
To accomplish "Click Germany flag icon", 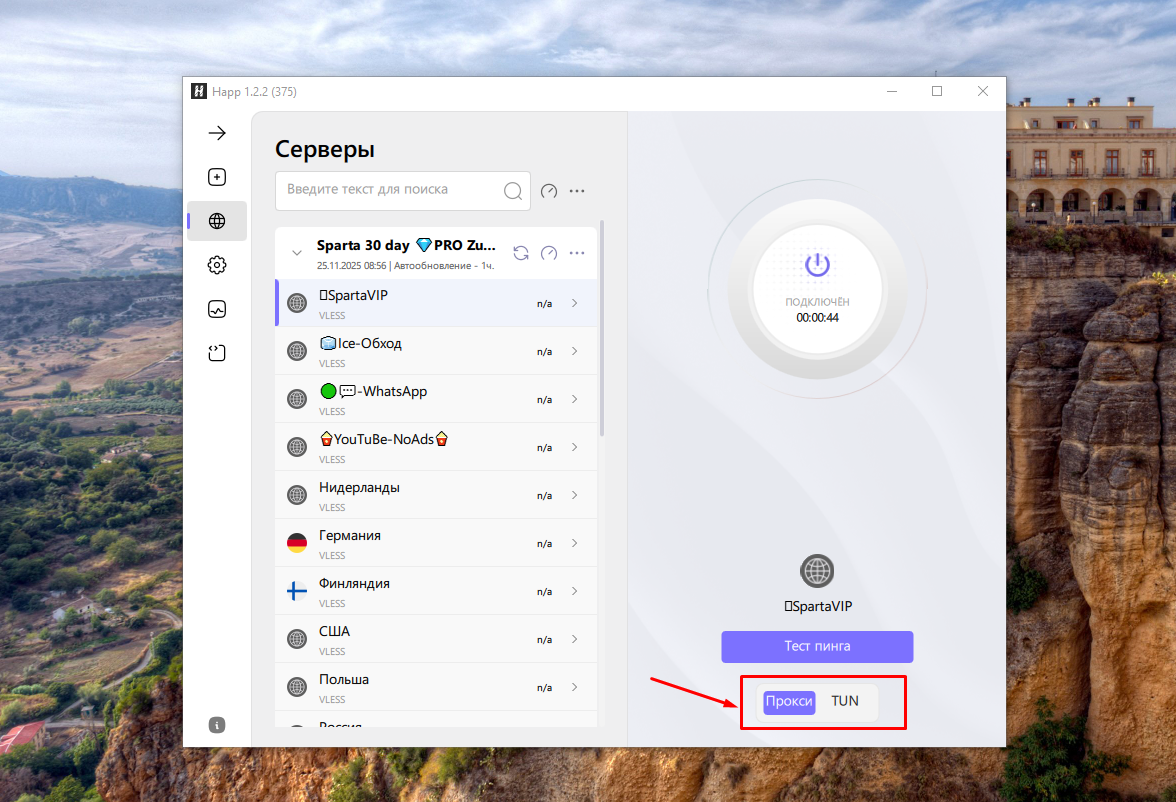I will (297, 543).
